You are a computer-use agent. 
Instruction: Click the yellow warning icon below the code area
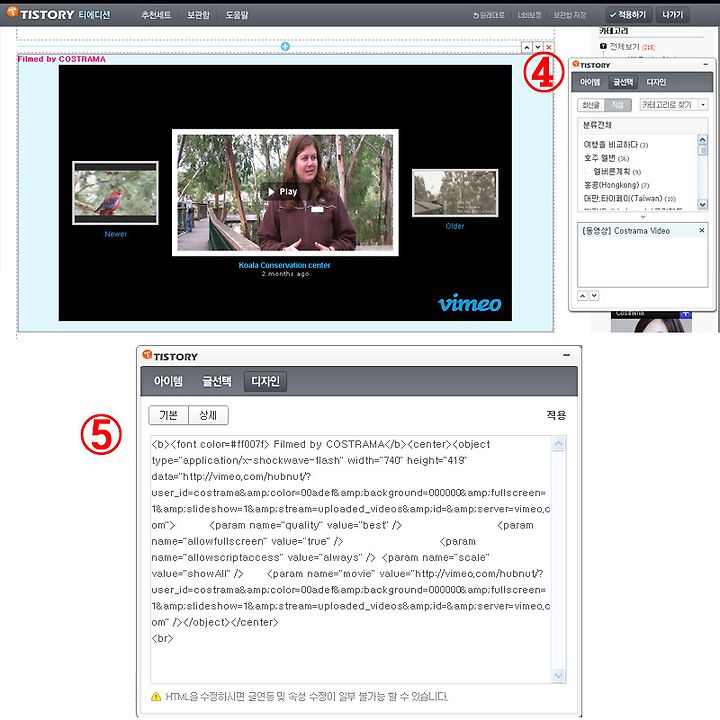pyautogui.click(x=156, y=697)
